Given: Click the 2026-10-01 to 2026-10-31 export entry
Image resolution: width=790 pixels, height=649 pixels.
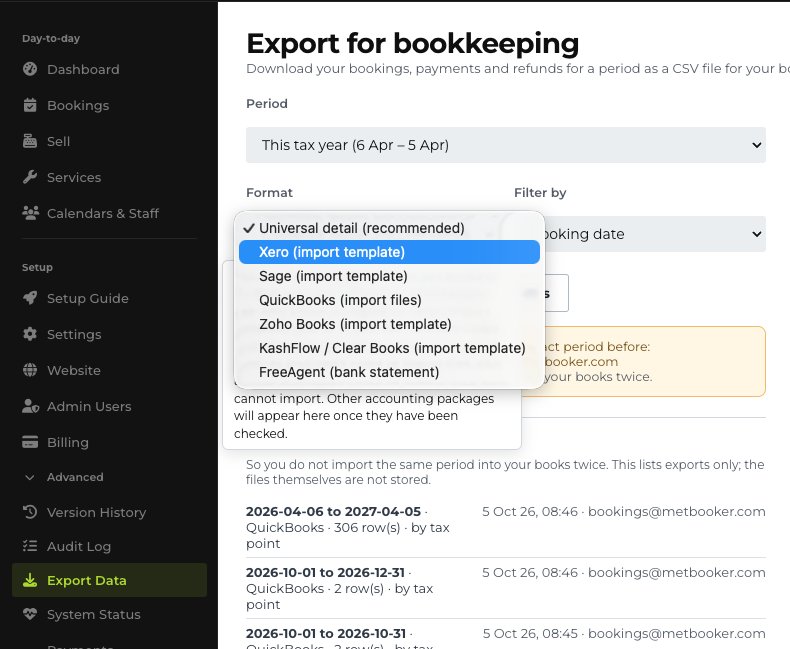Looking at the screenshot, I should click(x=506, y=637).
